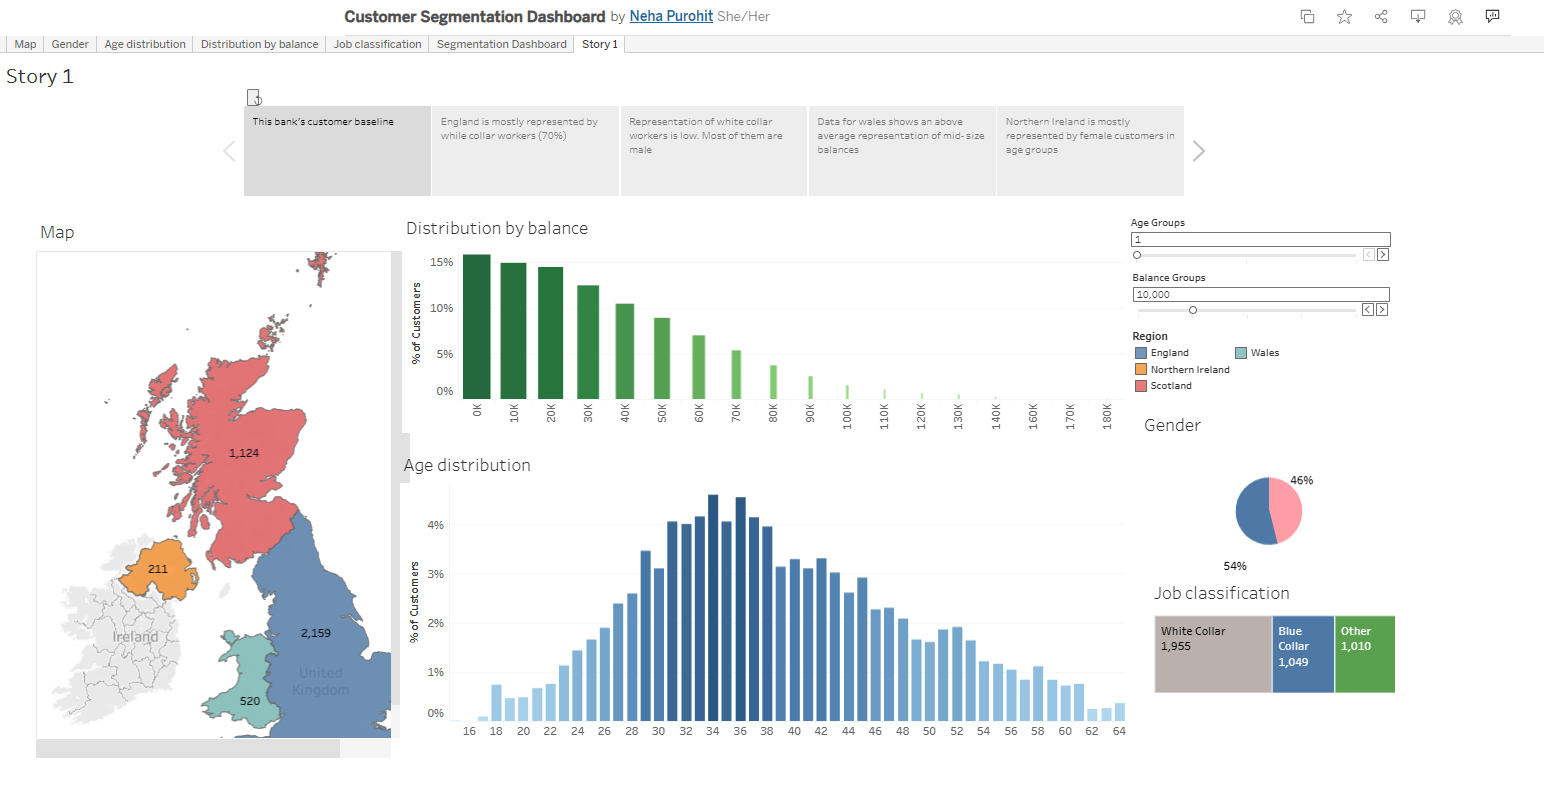Step Age Groups value back with left arrow
The image size is (1544, 786).
[x=1369, y=255]
